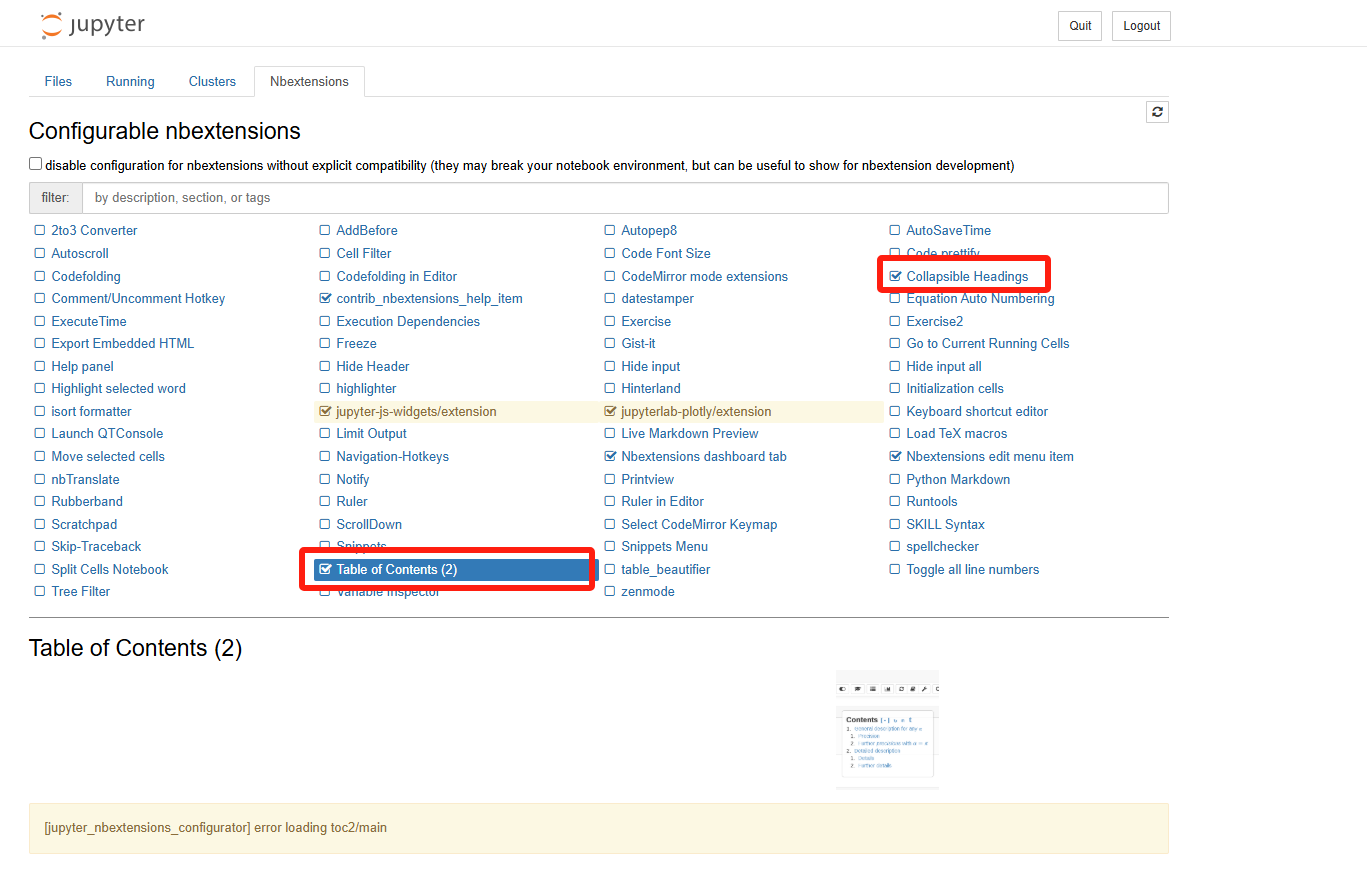Viewport: 1367px width, 869px height.
Task: Open the Code Font Size extension
Action: [666, 254]
